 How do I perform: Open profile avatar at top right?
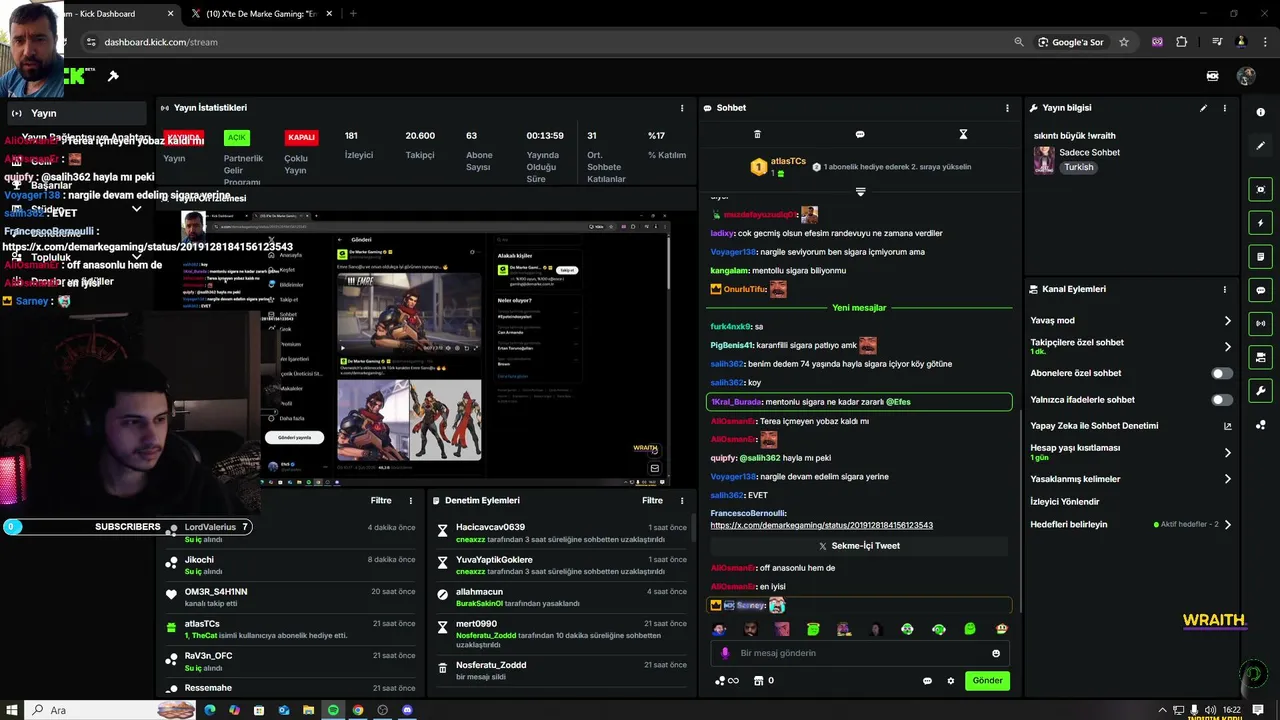[x=1246, y=76]
